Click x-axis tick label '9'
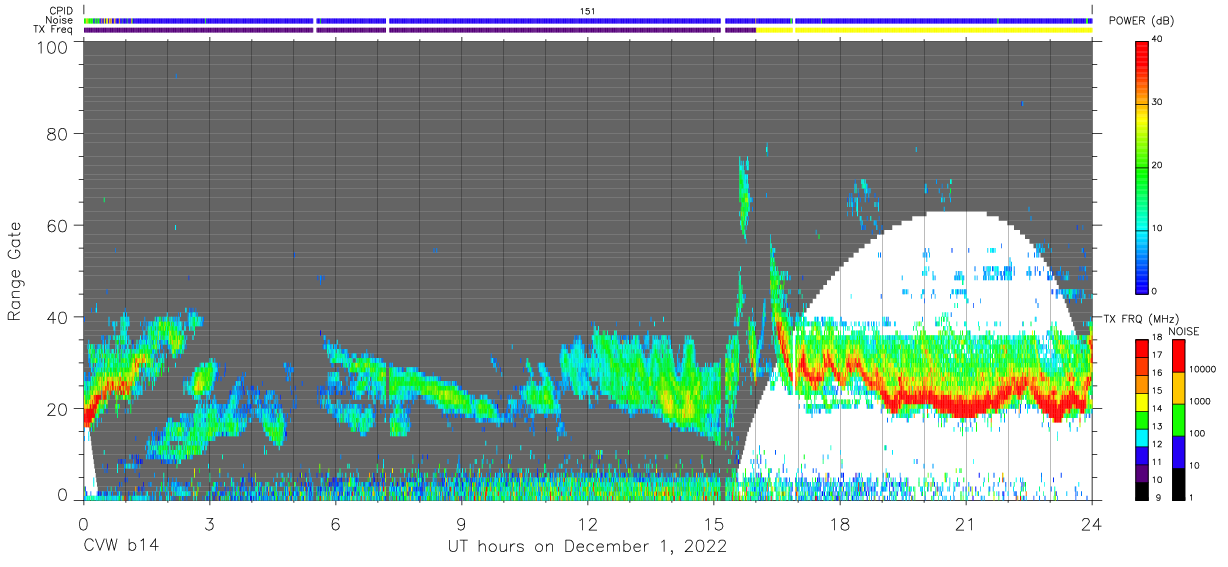 point(461,524)
